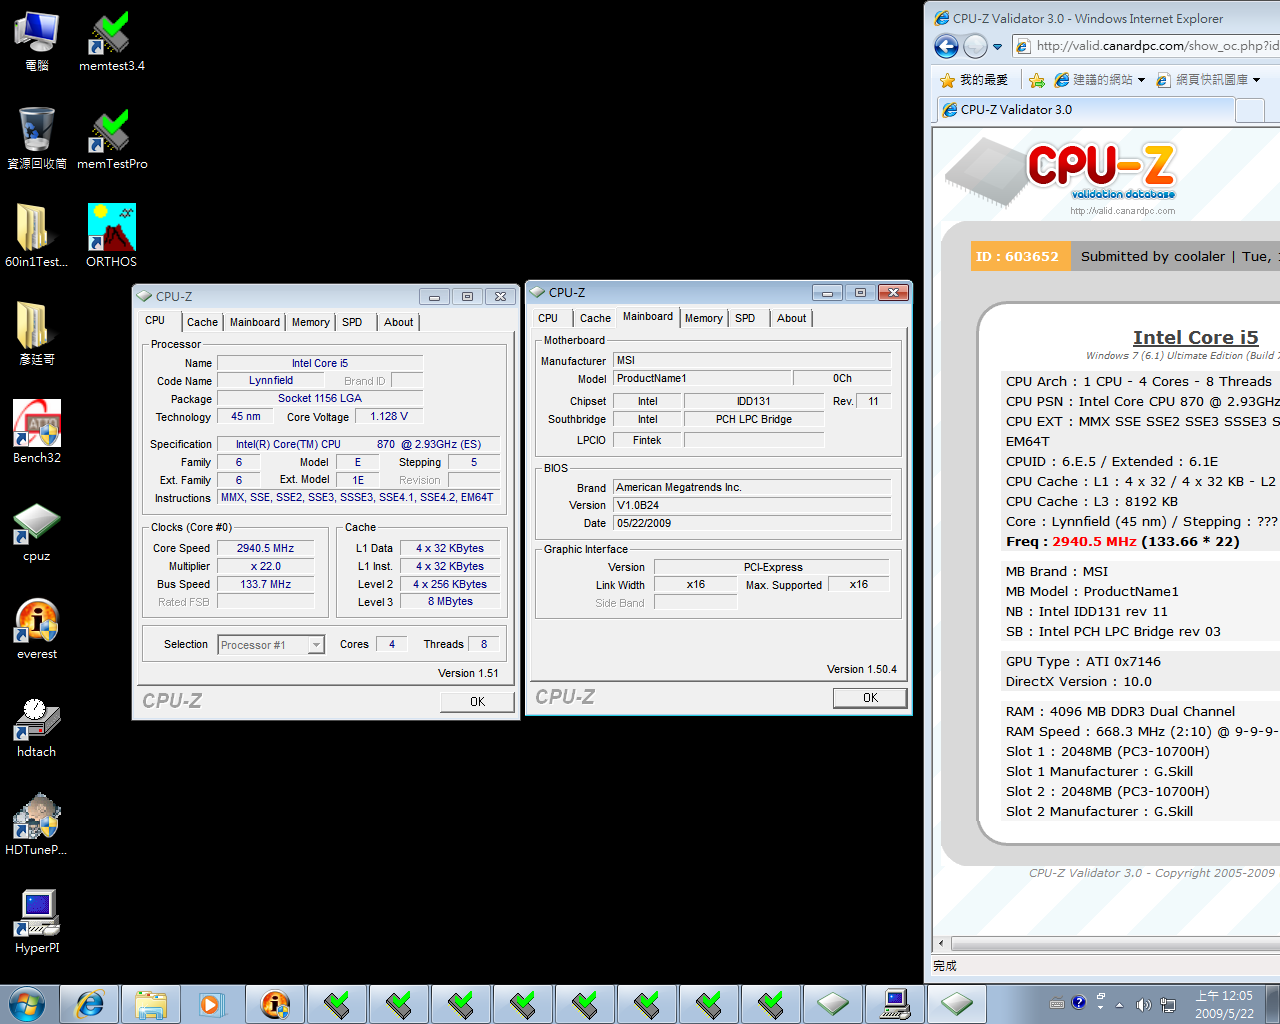Switch to the Everest taskbar button

tap(275, 1003)
